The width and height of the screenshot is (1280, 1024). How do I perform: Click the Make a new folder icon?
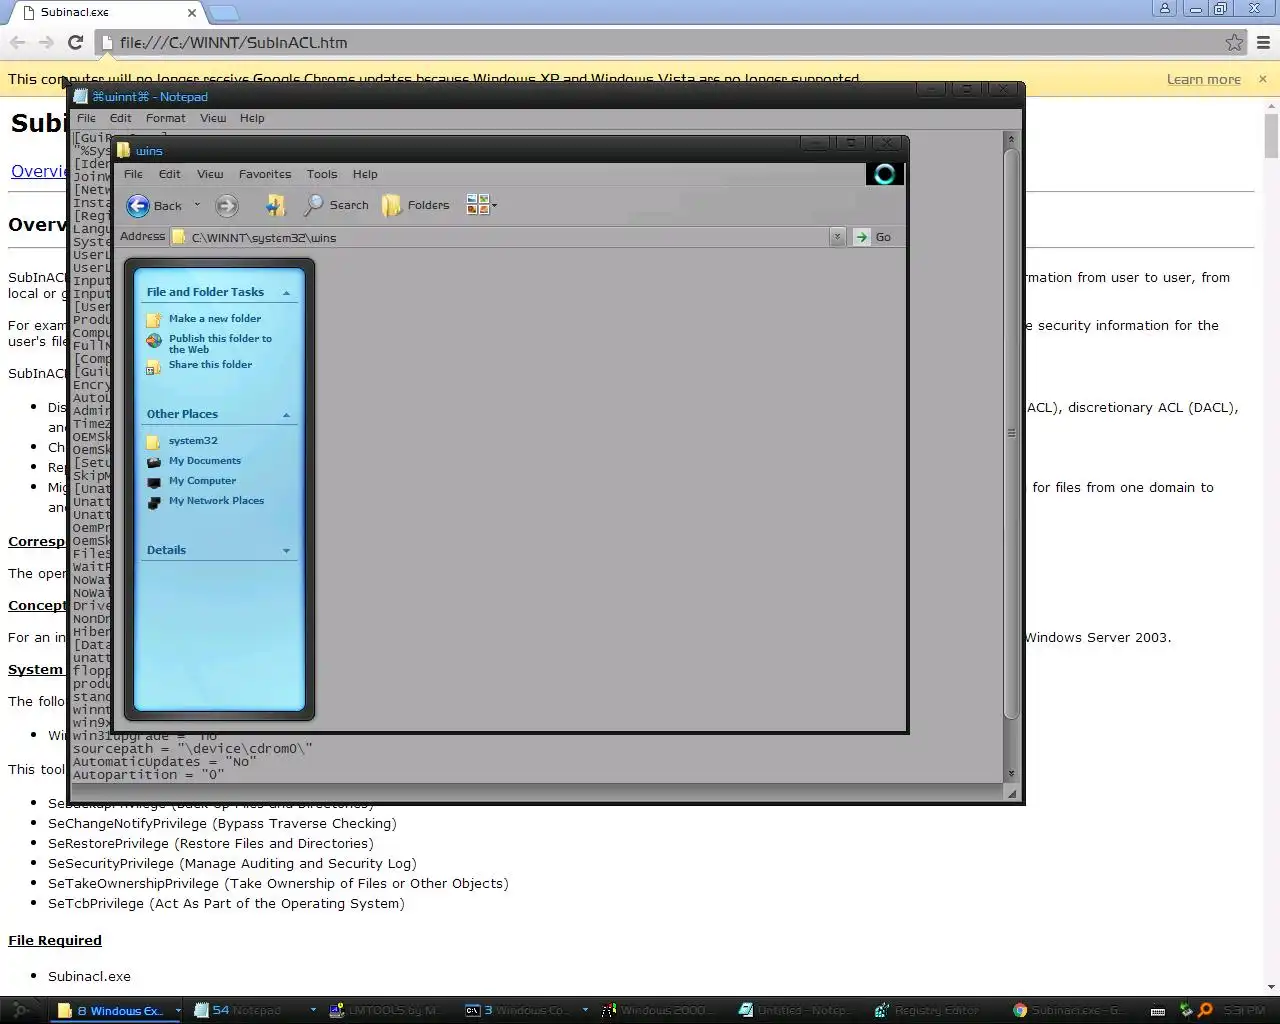point(154,320)
